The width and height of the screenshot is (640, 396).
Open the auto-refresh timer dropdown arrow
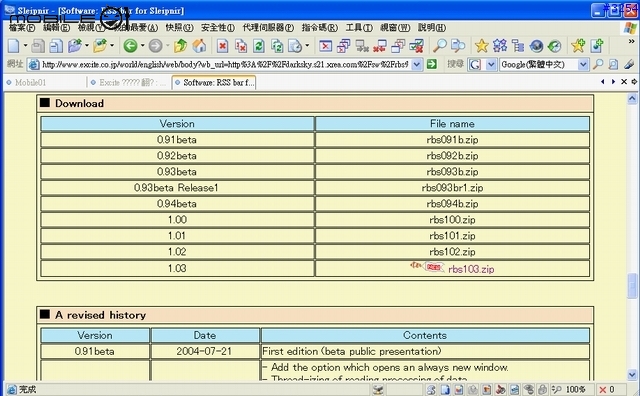(x=307, y=45)
